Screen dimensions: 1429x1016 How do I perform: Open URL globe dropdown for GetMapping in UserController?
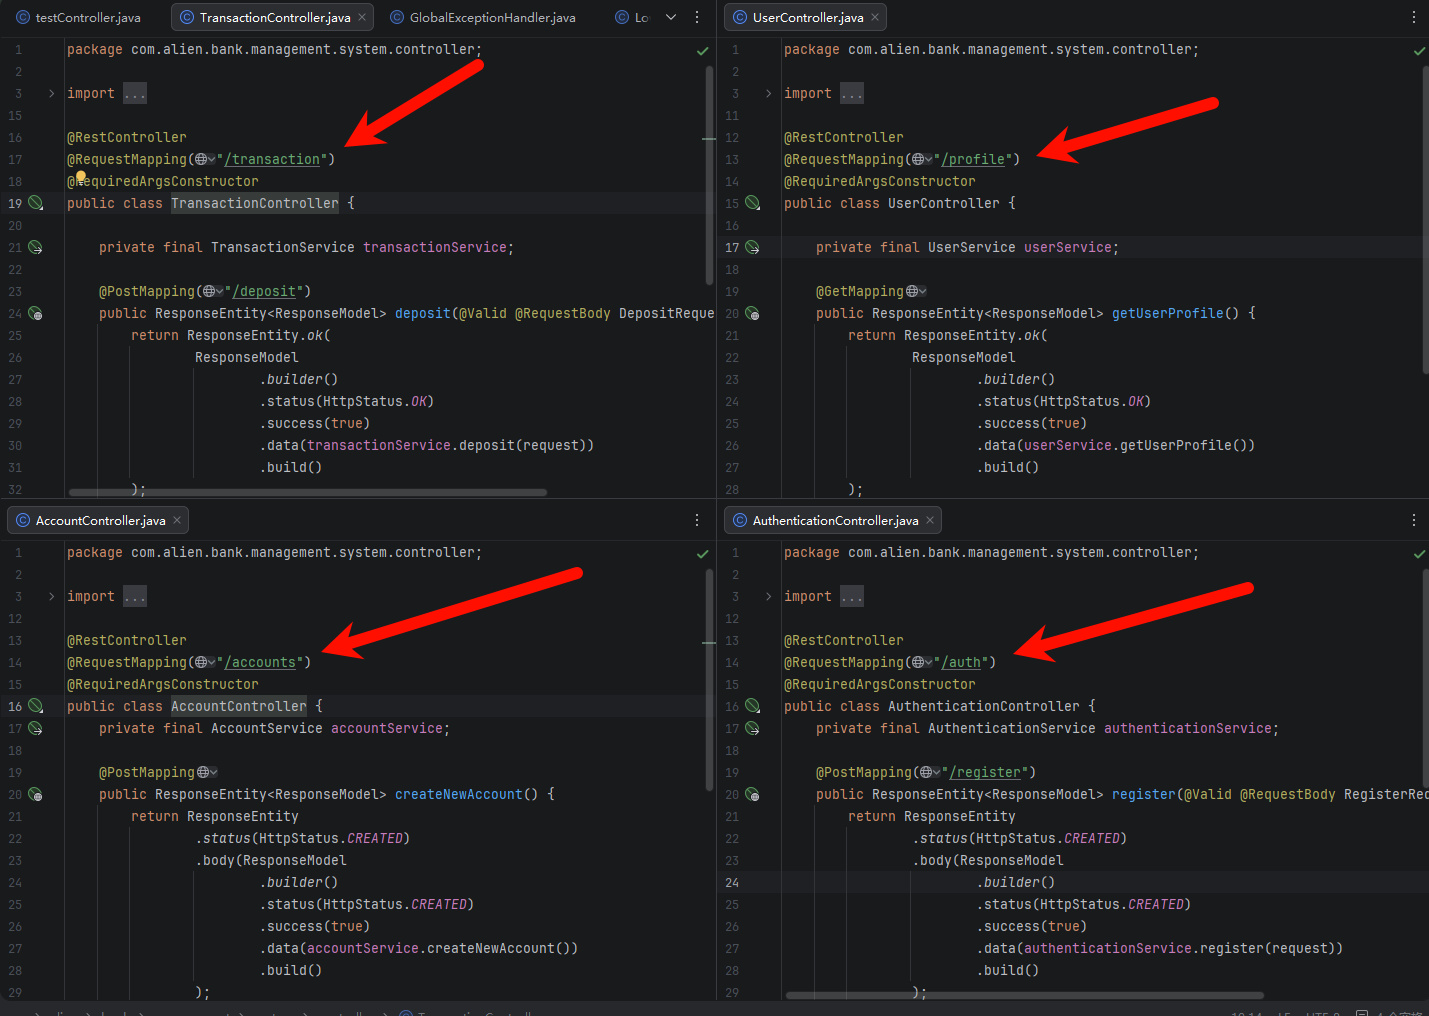click(916, 291)
